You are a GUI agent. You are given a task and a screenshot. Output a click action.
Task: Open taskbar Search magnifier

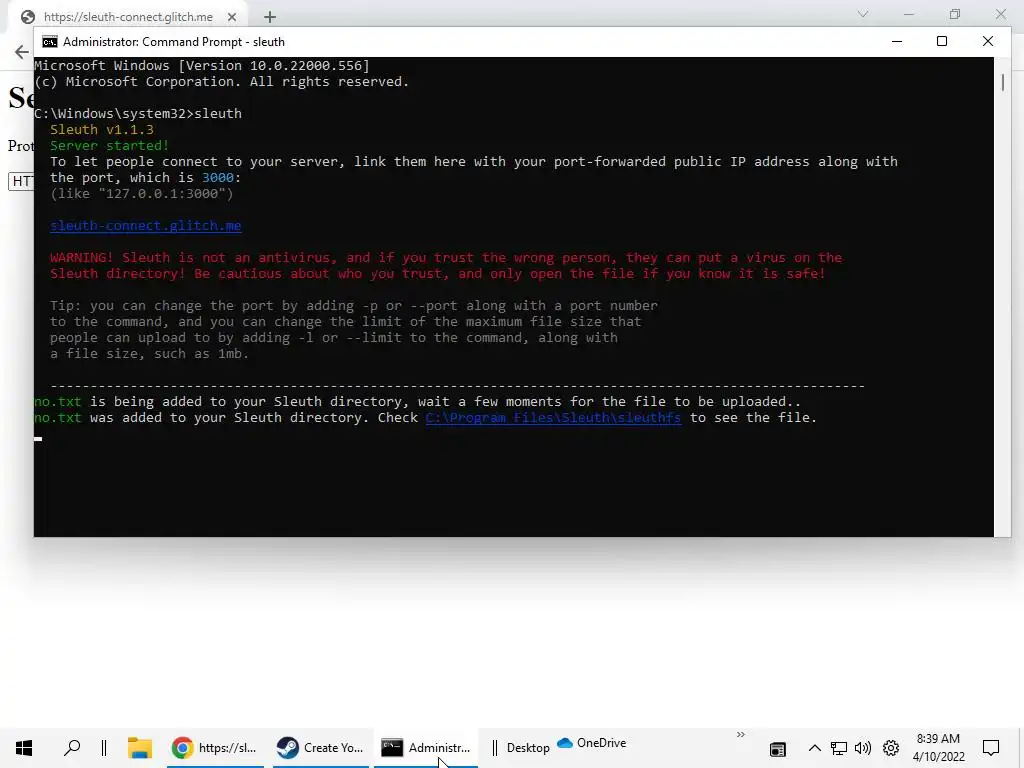click(x=72, y=748)
